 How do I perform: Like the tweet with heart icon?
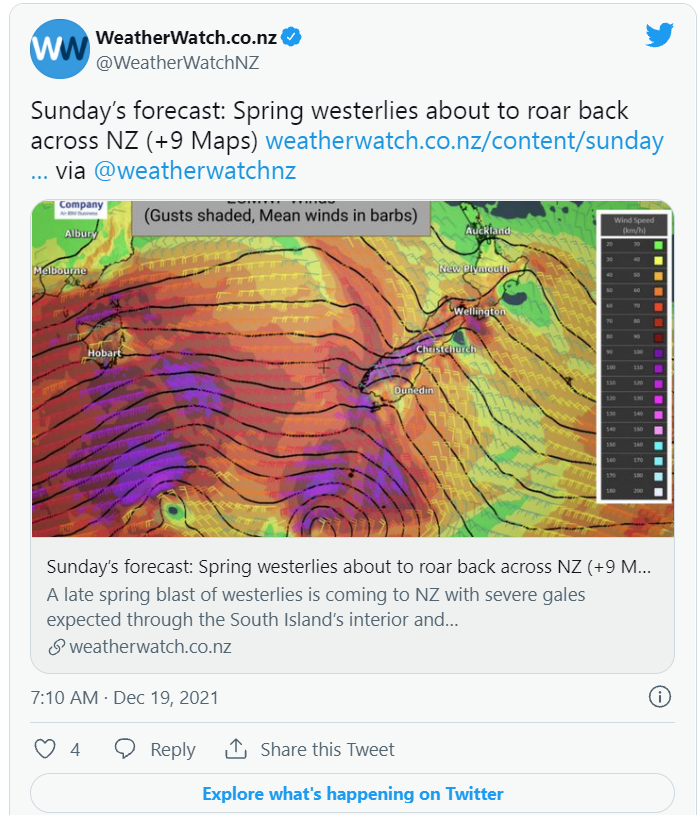(x=45, y=749)
